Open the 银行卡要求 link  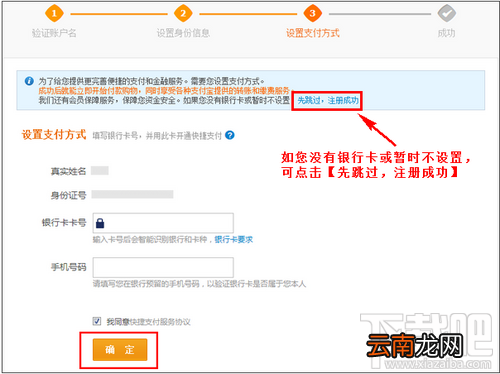coord(234,239)
